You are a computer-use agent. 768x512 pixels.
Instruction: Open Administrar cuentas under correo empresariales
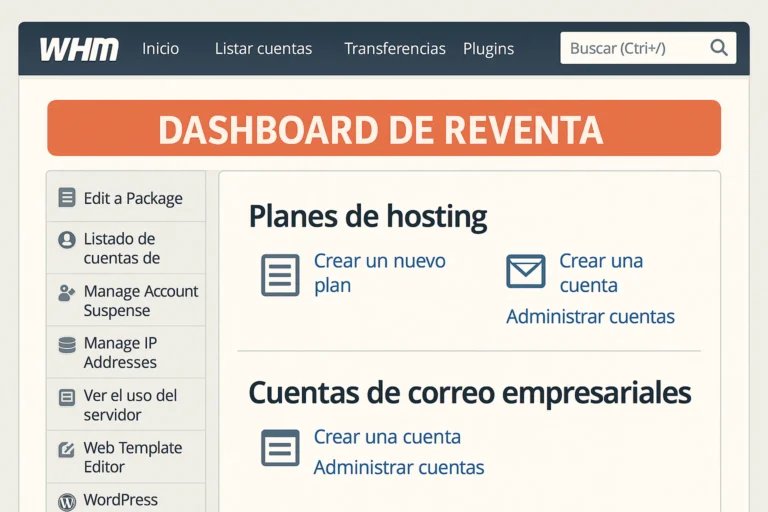point(399,467)
